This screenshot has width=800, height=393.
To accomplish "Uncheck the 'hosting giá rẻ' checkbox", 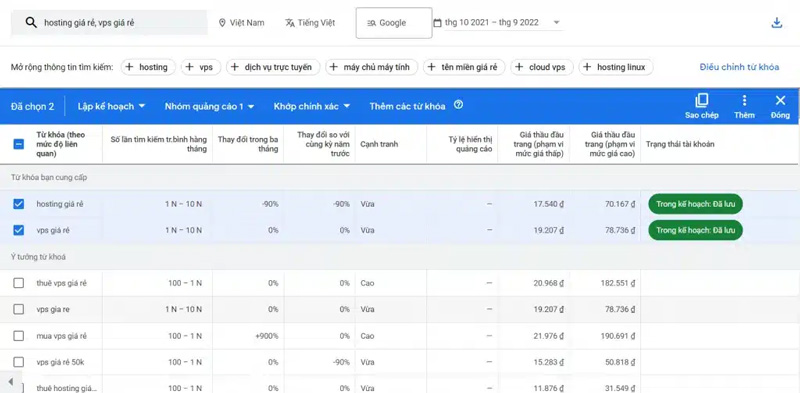I will [x=18, y=204].
